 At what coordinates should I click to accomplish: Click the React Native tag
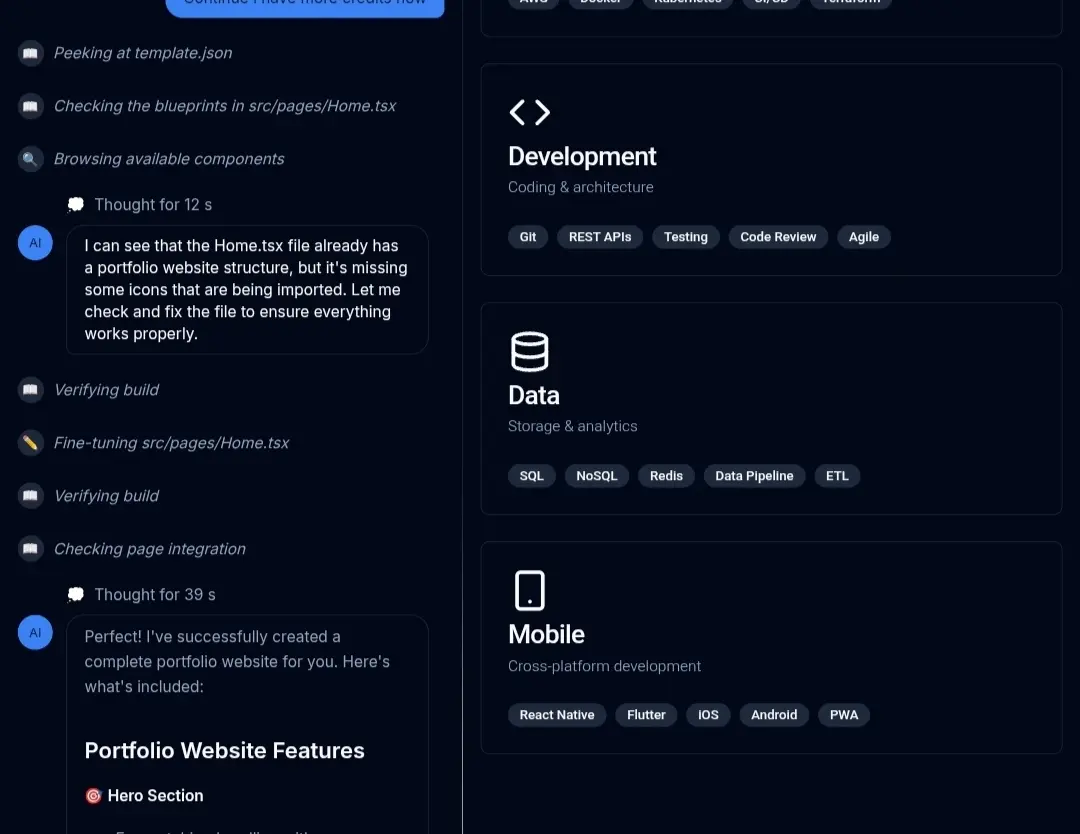pos(557,715)
